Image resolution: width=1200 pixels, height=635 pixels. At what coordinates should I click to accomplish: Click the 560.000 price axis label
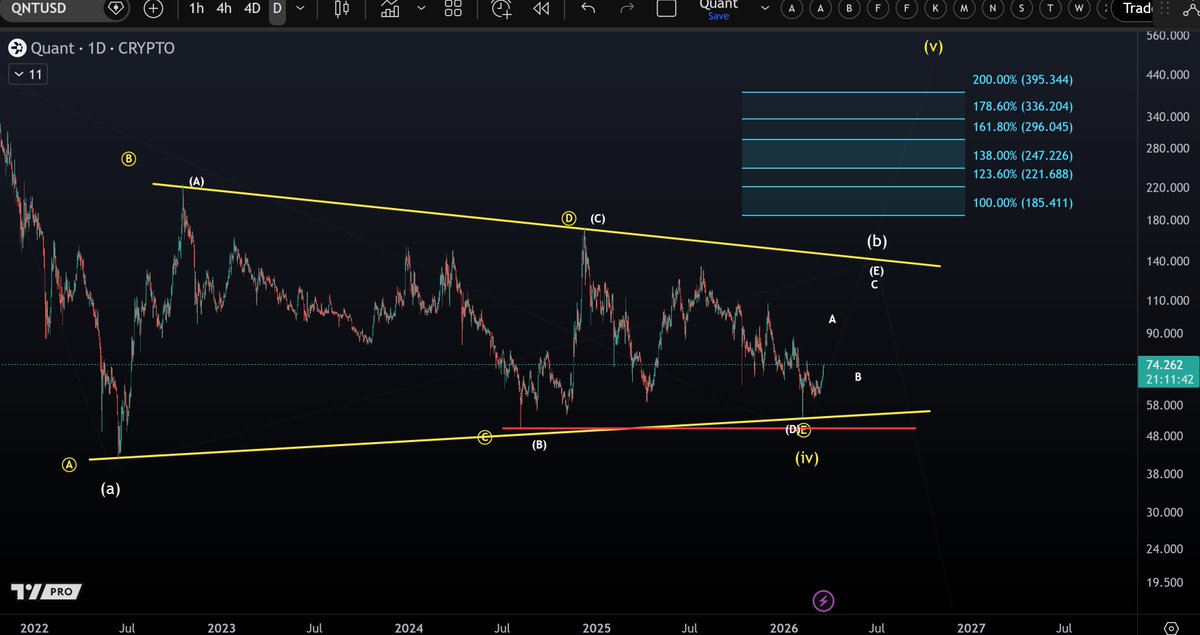[1166, 36]
